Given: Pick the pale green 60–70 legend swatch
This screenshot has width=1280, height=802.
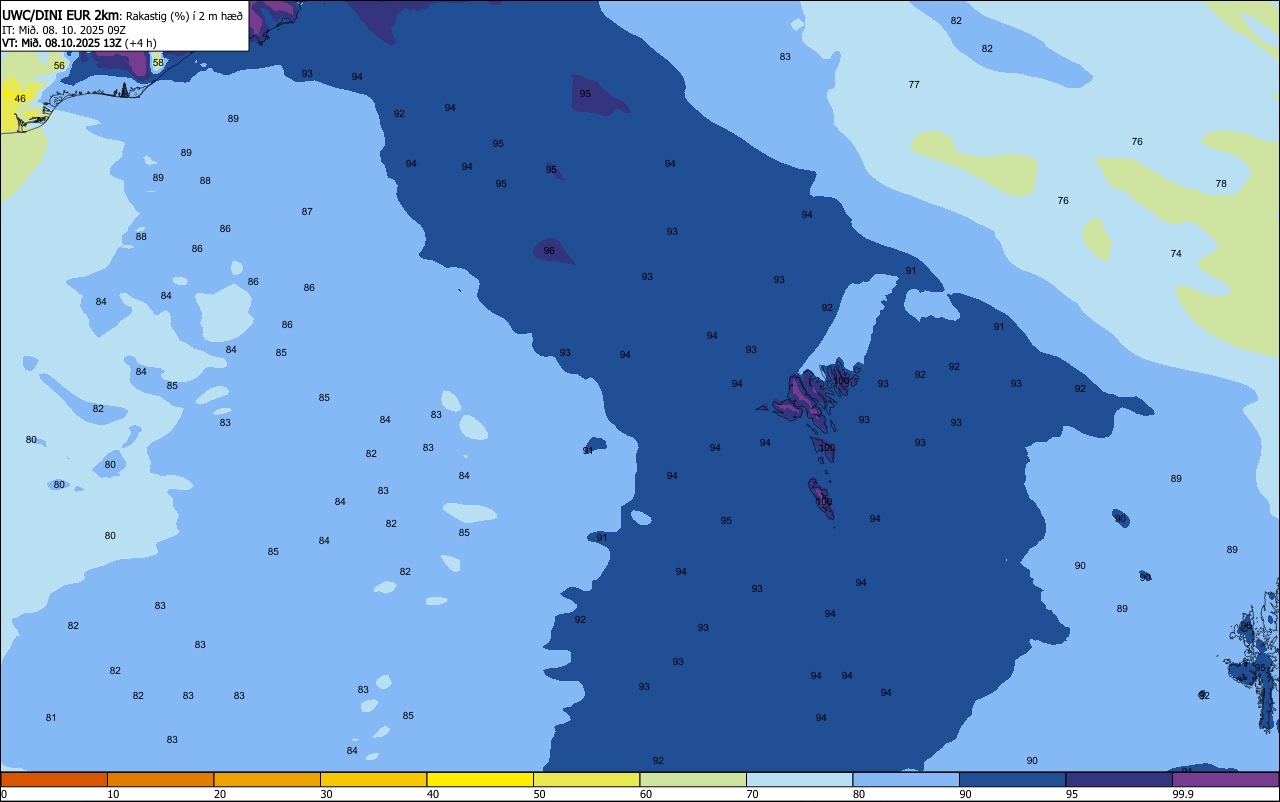Looking at the screenshot, I should 693,779.
